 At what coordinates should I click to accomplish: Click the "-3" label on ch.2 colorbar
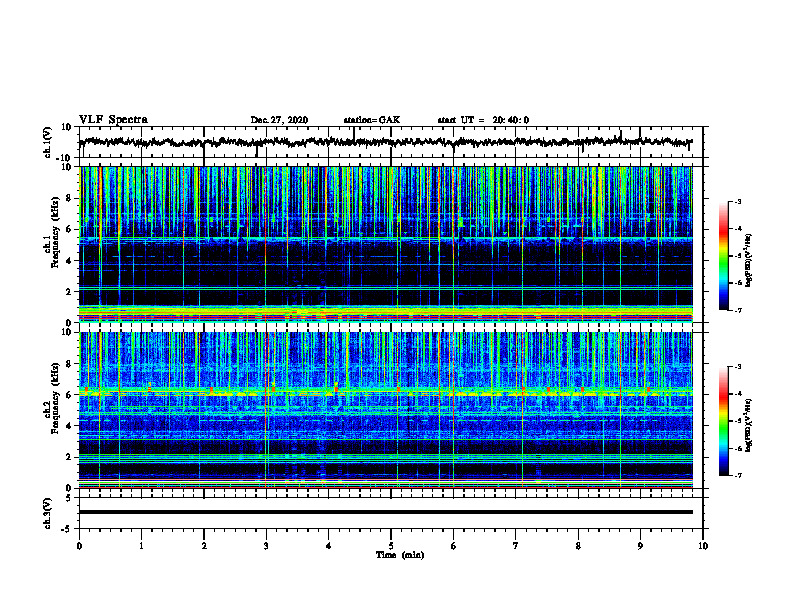pos(737,367)
